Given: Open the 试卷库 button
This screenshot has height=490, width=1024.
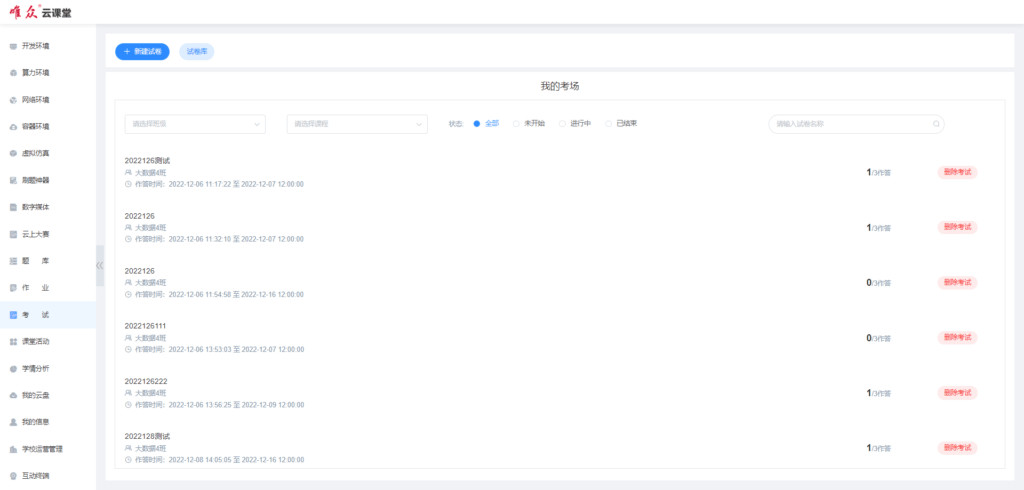Looking at the screenshot, I should (197, 51).
